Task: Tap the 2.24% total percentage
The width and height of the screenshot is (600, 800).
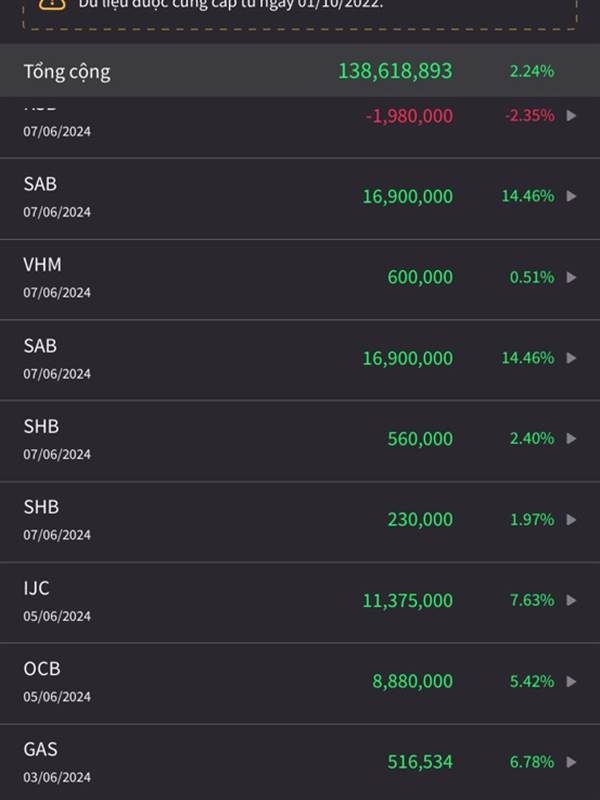Action: pyautogui.click(x=532, y=71)
